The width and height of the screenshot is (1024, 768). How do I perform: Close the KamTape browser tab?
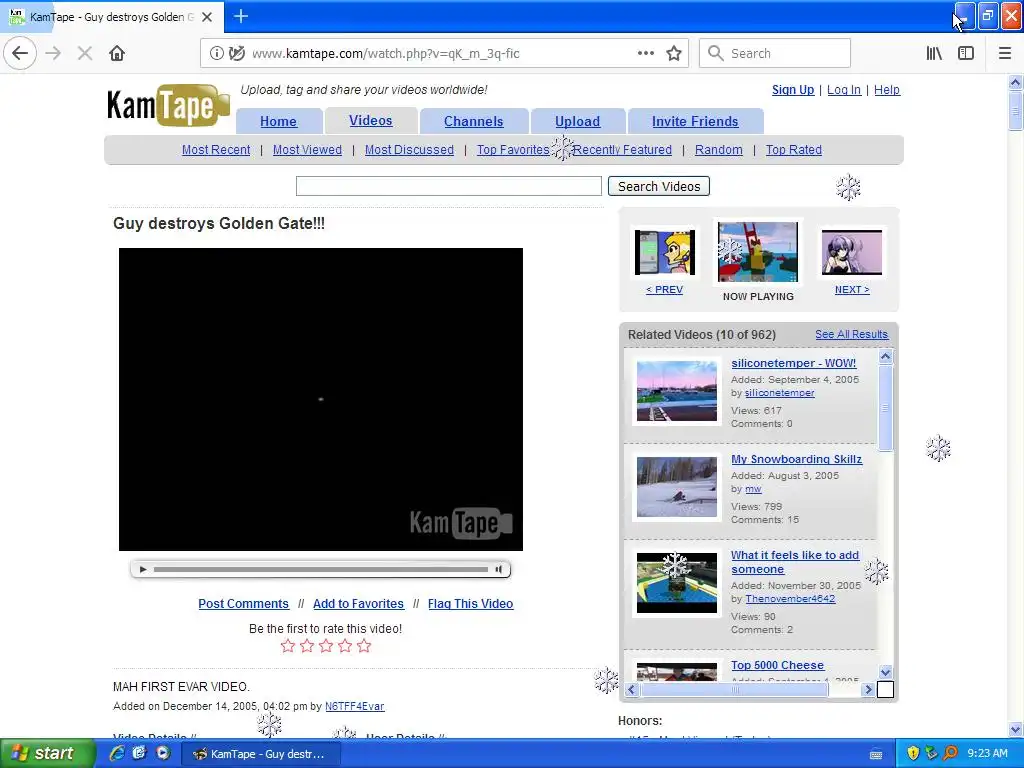coord(207,17)
